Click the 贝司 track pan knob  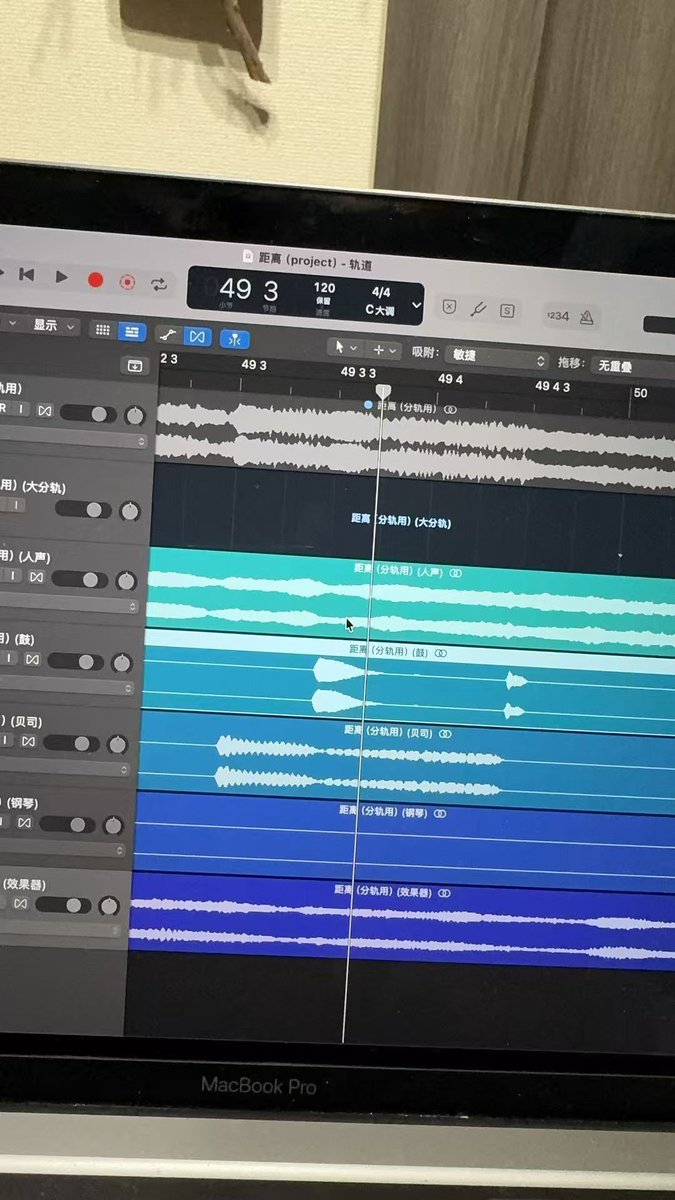(119, 744)
